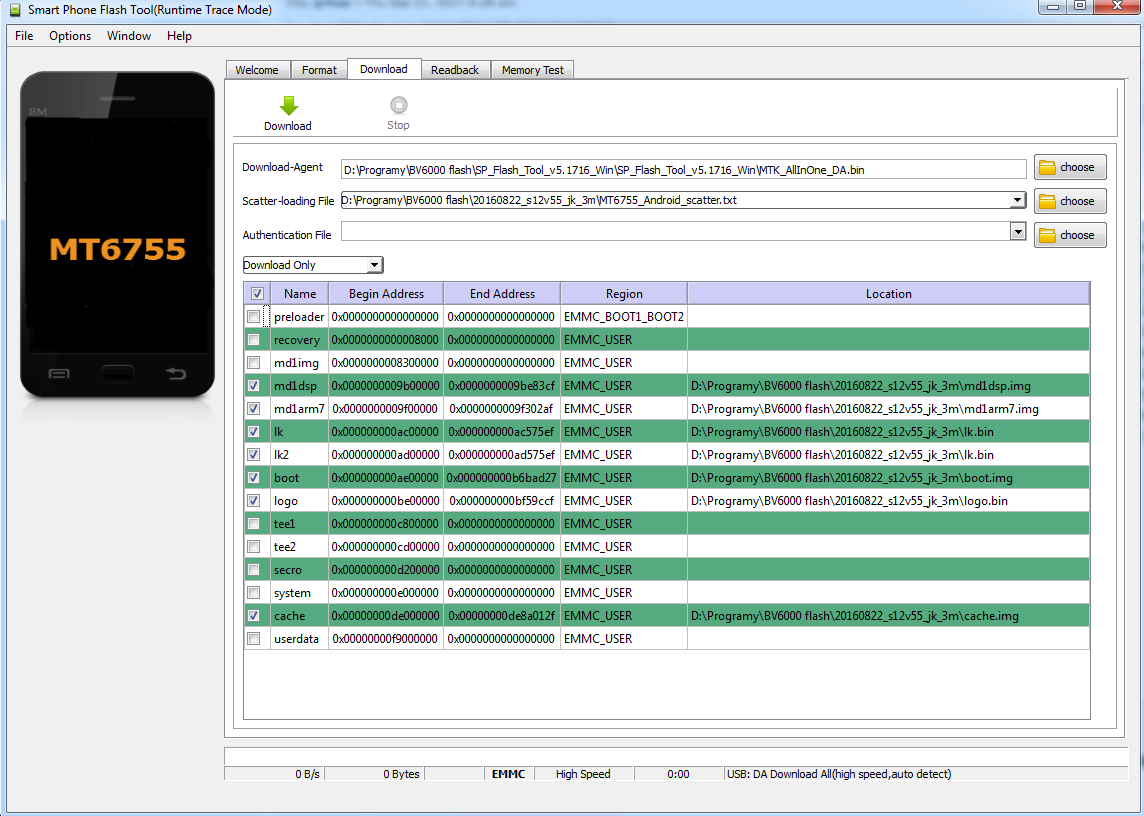Viewport: 1144px width, 816px height.
Task: Click the phone's back arrow graphic
Action: pyautogui.click(x=176, y=374)
